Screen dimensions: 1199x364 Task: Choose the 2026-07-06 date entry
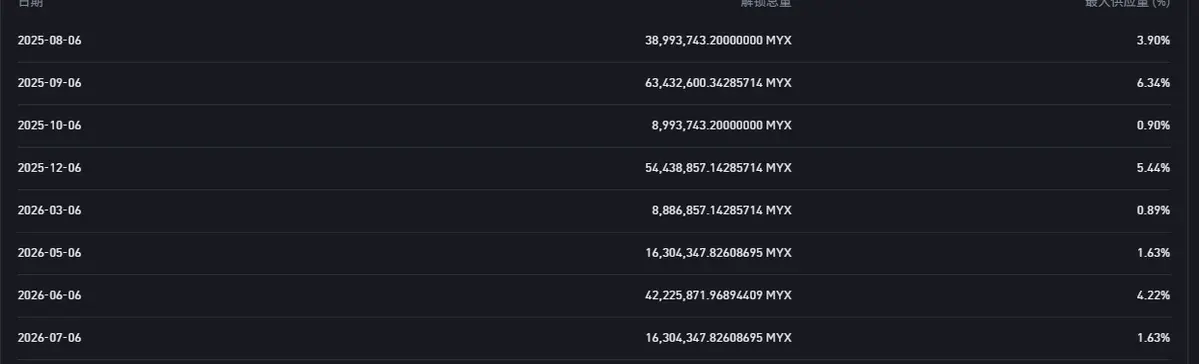tap(50, 337)
